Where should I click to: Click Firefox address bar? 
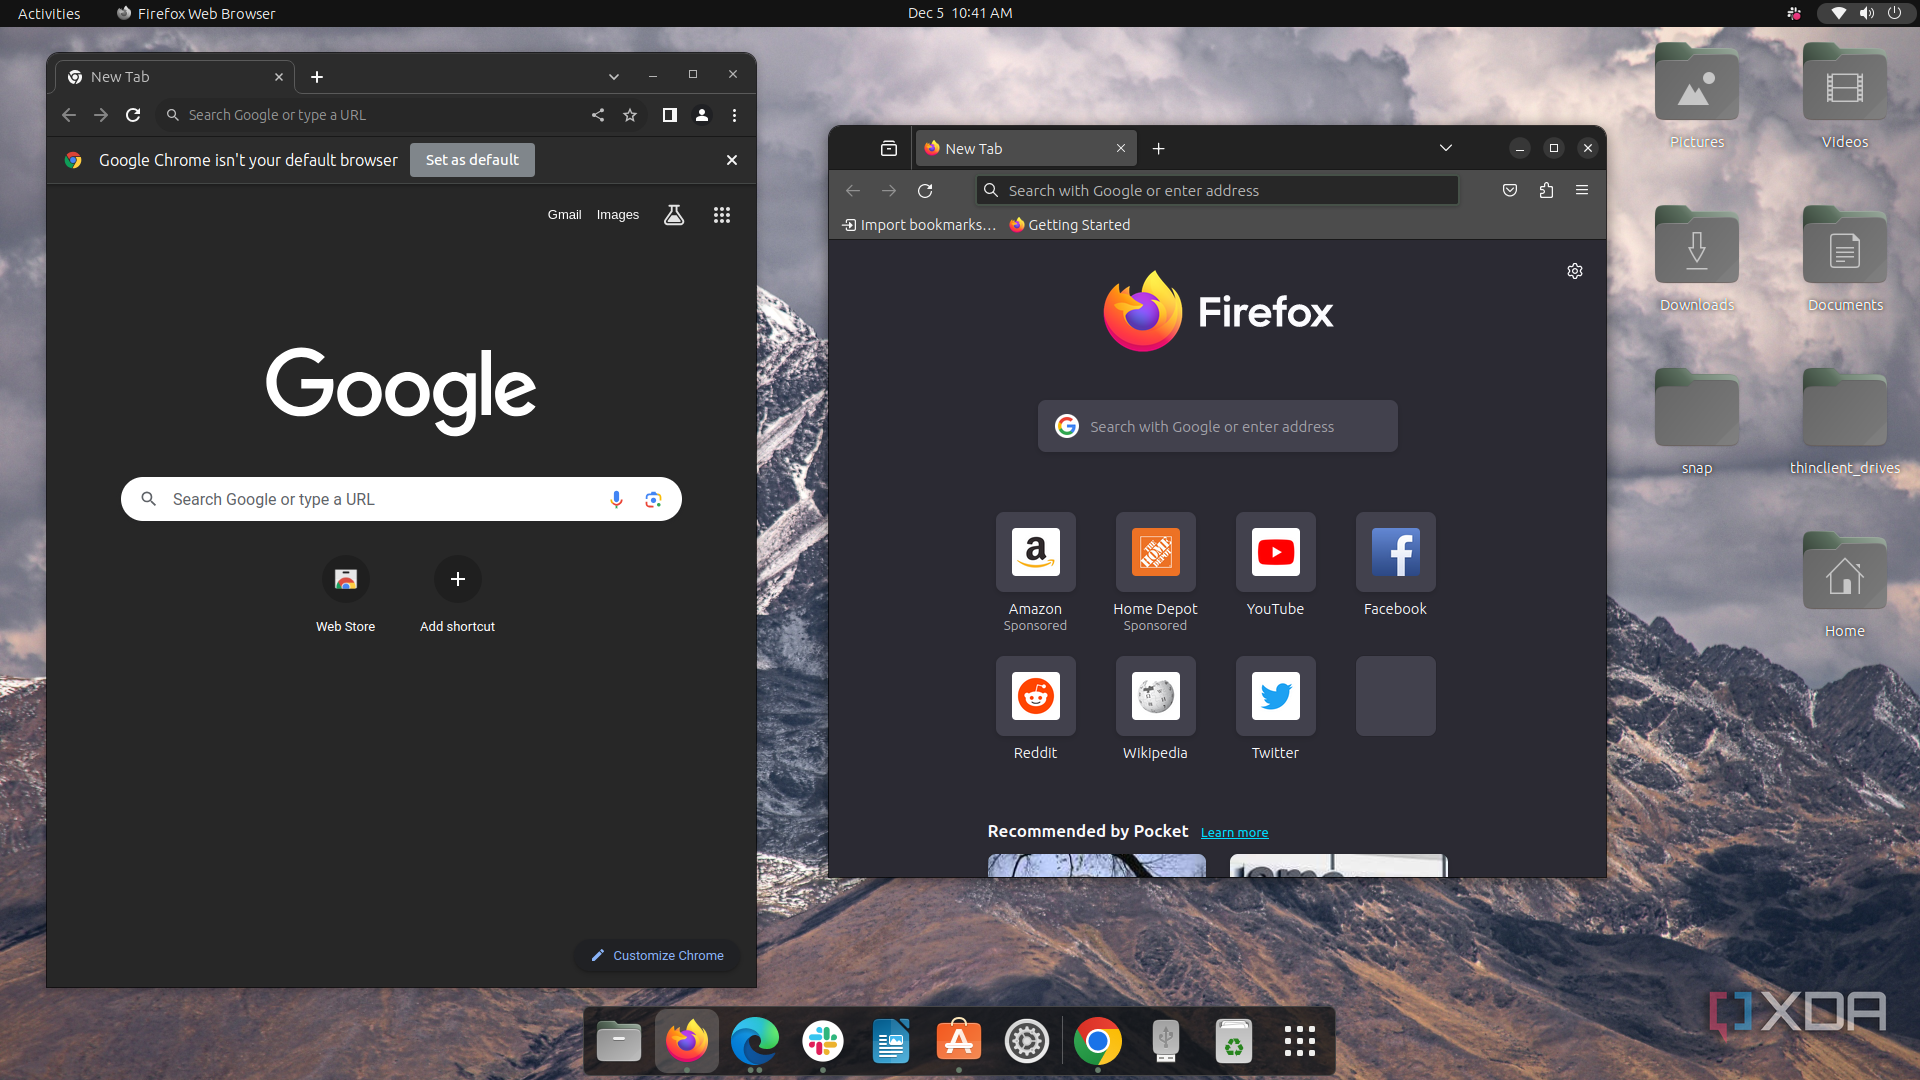1217,190
